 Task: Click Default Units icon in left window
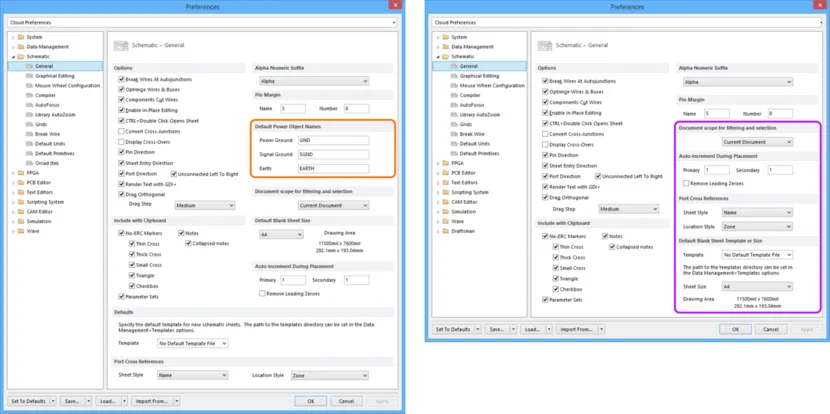pos(30,143)
